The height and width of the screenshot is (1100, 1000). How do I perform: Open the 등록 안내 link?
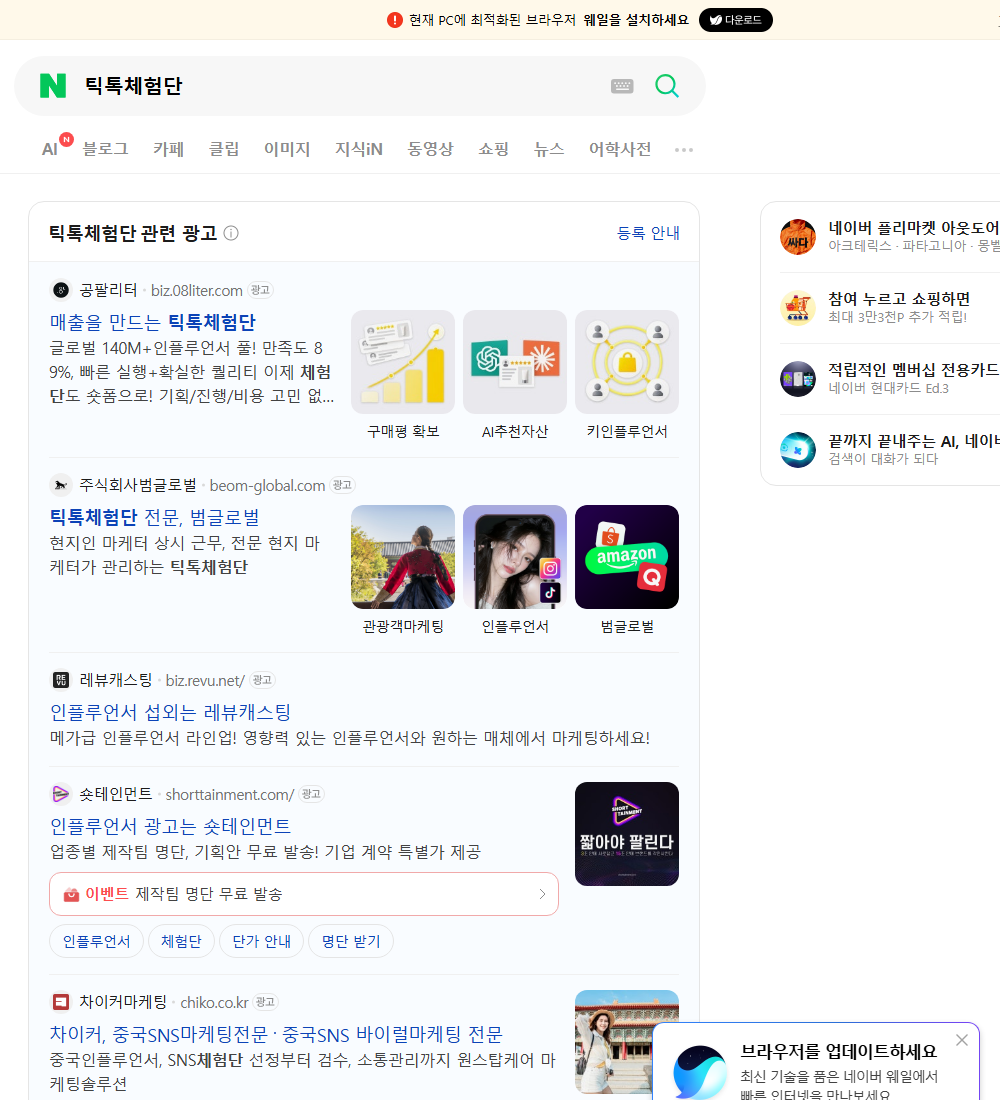[x=648, y=233]
